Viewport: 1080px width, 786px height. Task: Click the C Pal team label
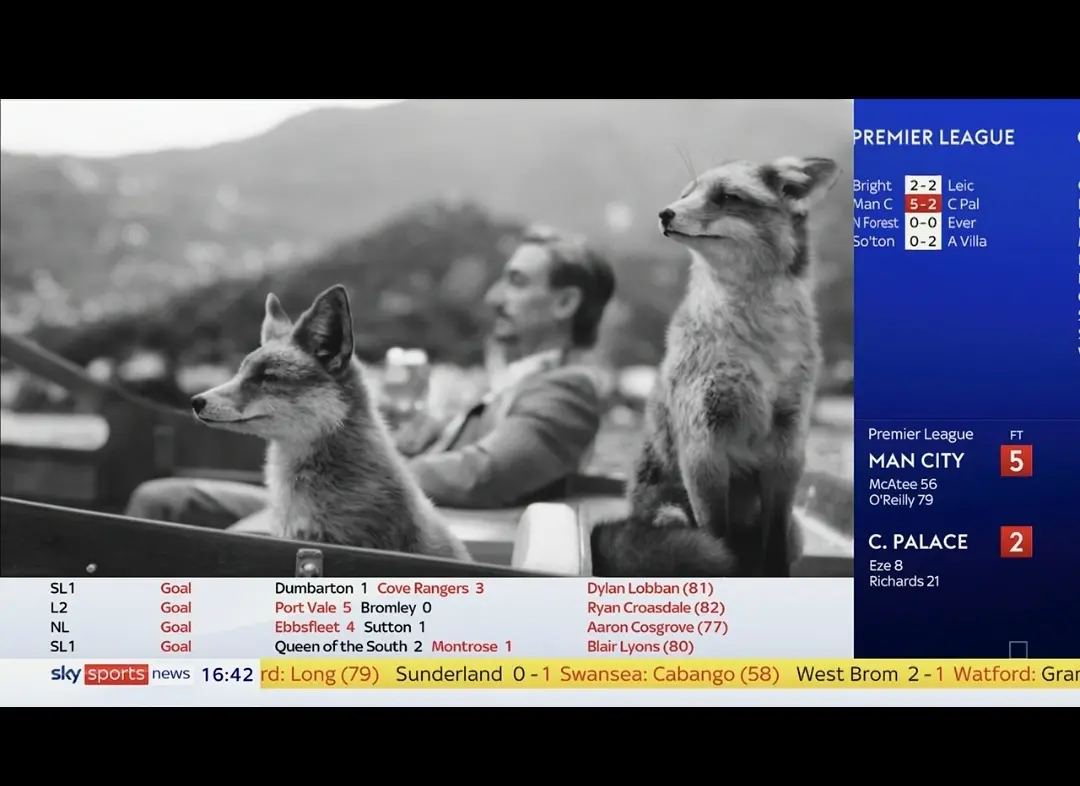click(963, 204)
